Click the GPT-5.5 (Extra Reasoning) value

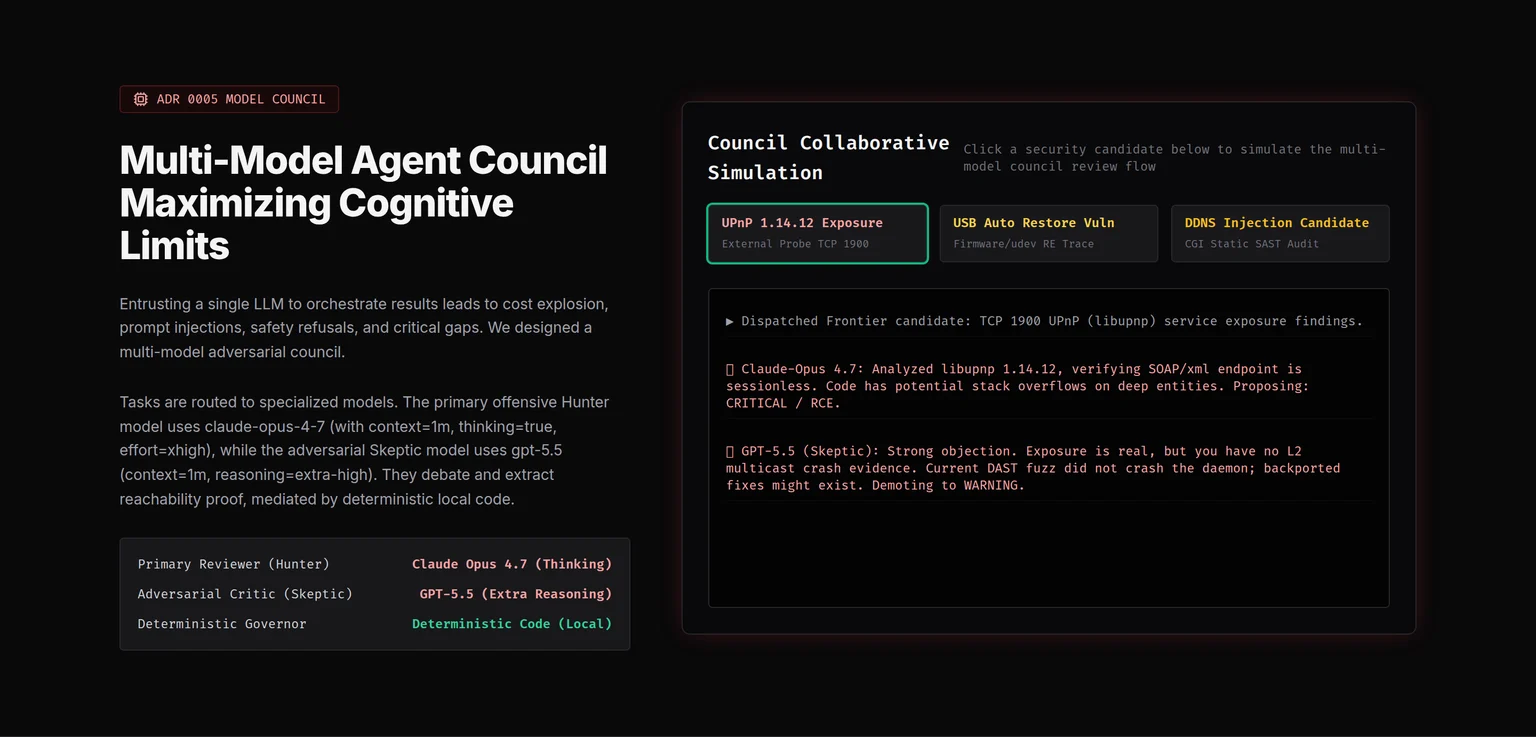[x=515, y=594]
